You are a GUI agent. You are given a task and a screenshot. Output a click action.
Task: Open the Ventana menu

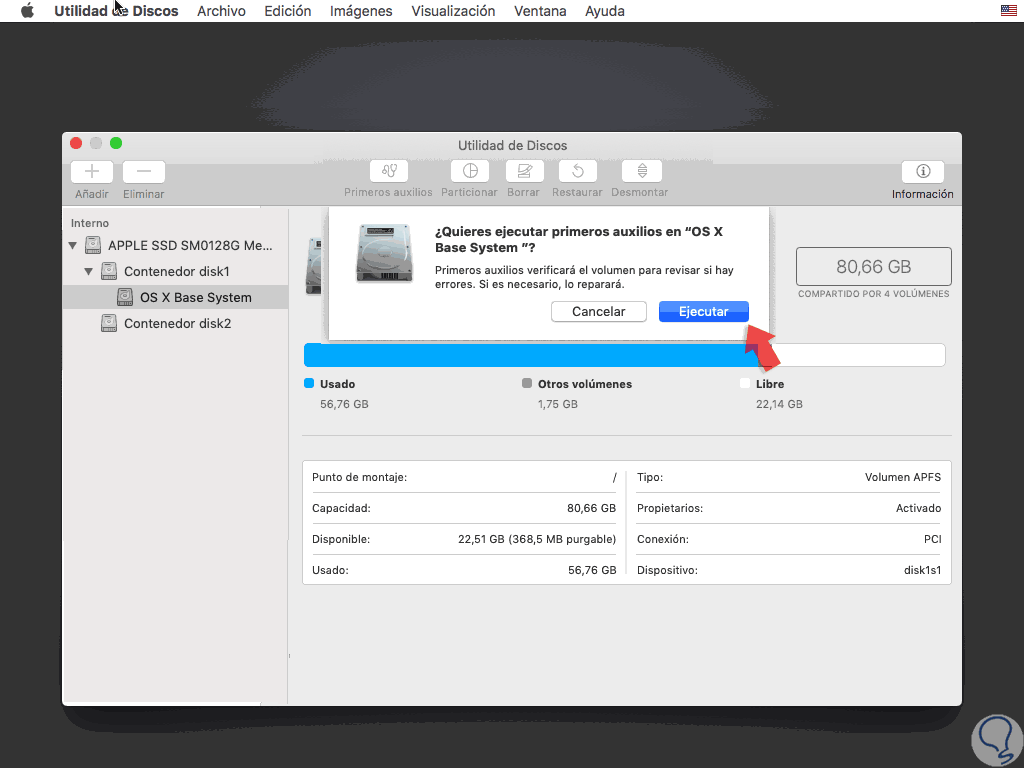coord(540,11)
